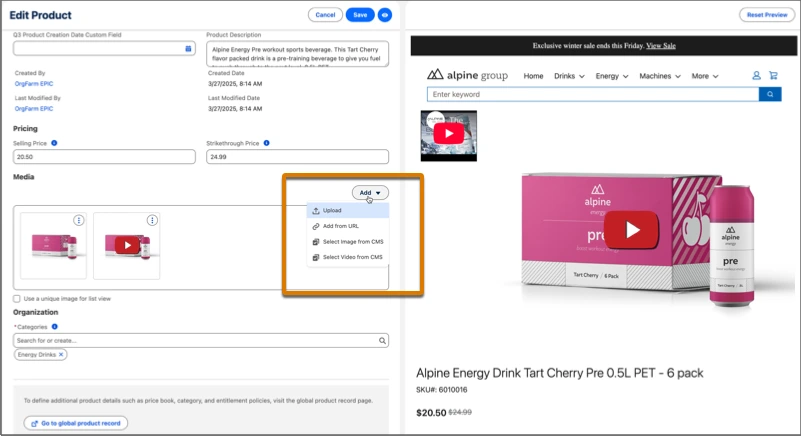Viewport: 801px width, 436px height.
Task: Expand the Energy menu in preview
Action: pyautogui.click(x=611, y=76)
